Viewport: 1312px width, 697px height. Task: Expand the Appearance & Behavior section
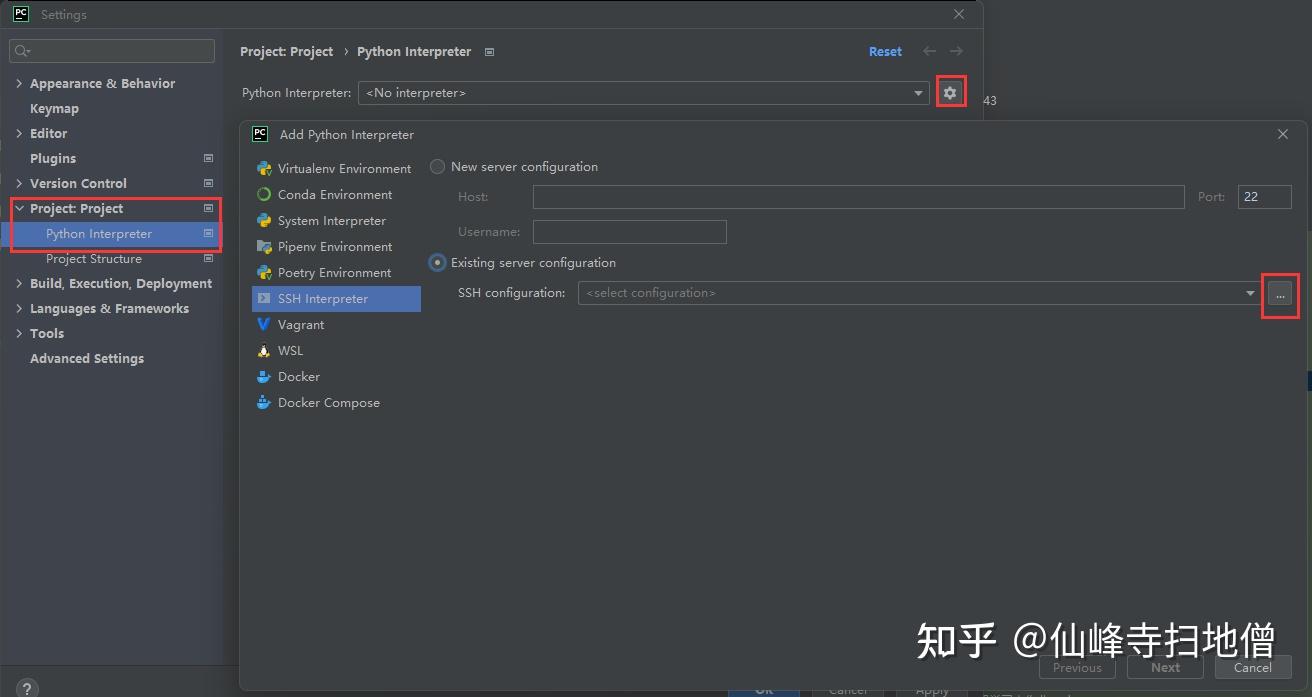pyautogui.click(x=17, y=83)
